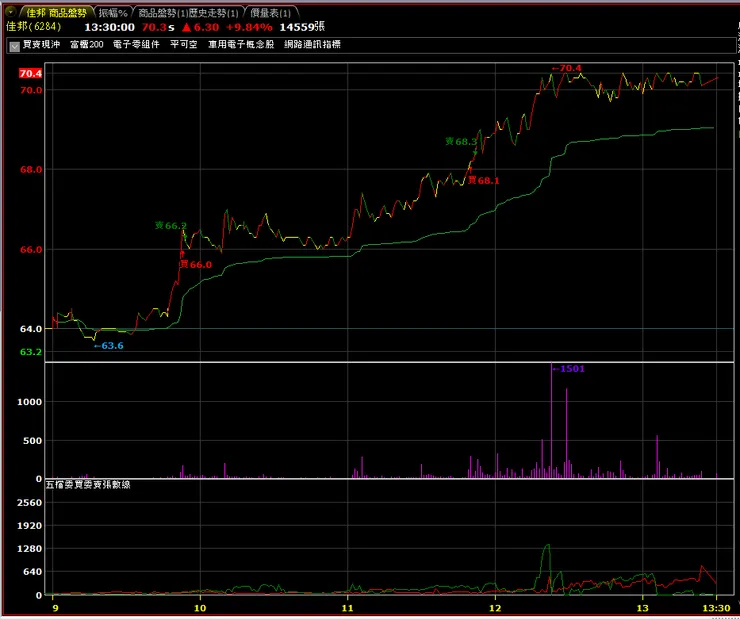Select the 佳邦 商品盤勢 tab
The width and height of the screenshot is (740, 619).
(56, 12)
